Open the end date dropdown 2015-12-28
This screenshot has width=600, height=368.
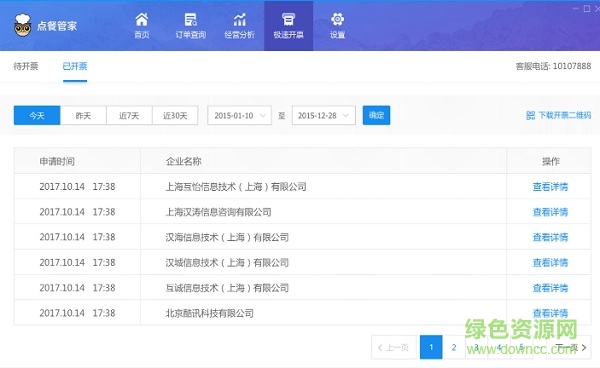324,115
